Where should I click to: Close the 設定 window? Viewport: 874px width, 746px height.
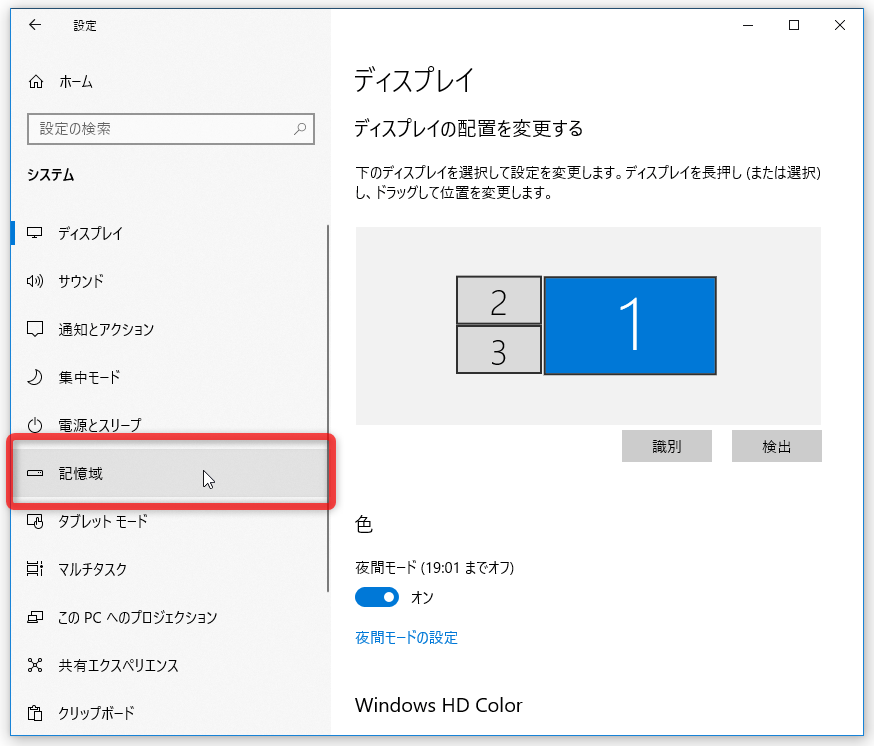click(839, 25)
